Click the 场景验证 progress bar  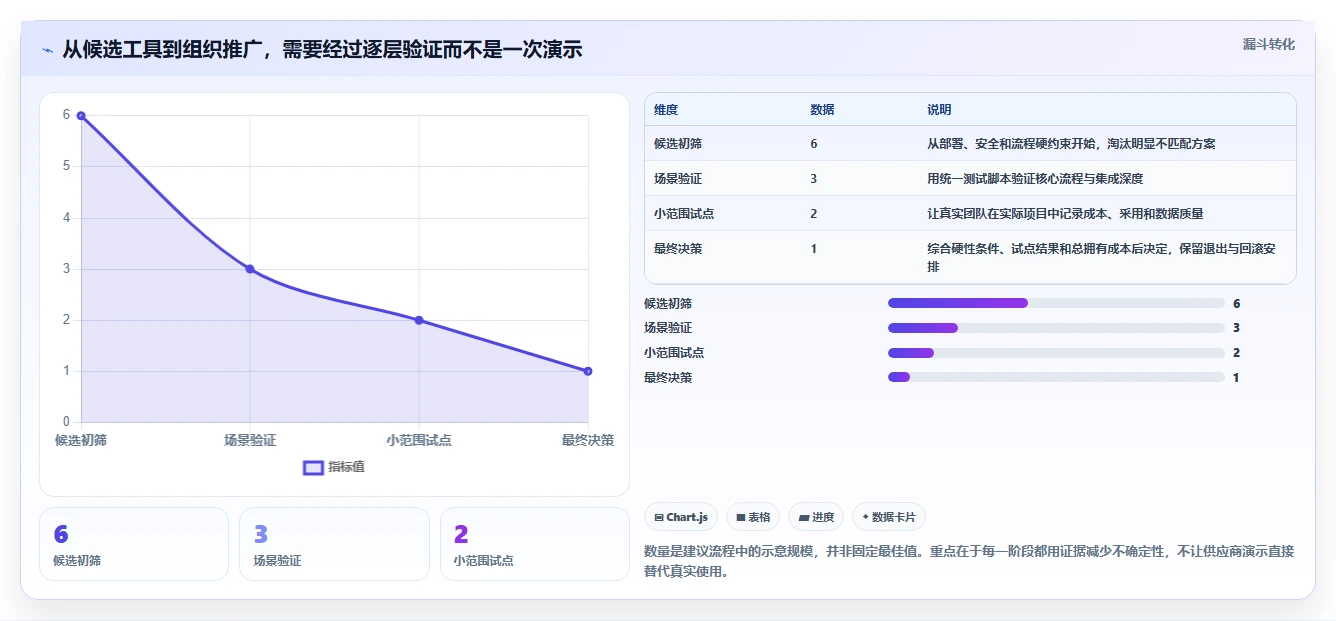pos(1056,328)
